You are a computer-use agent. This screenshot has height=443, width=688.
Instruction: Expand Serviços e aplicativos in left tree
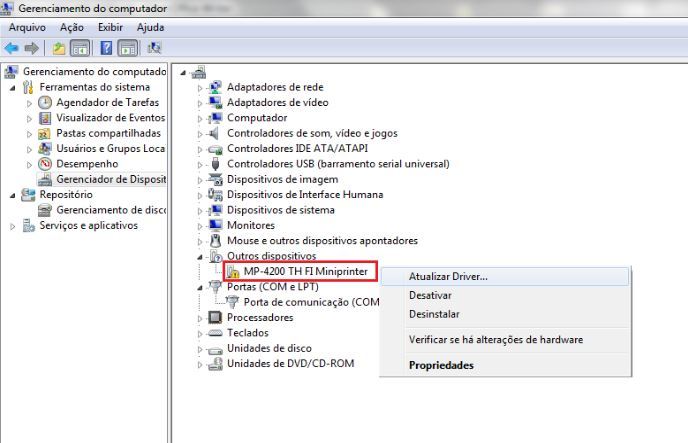pyautogui.click(x=13, y=226)
